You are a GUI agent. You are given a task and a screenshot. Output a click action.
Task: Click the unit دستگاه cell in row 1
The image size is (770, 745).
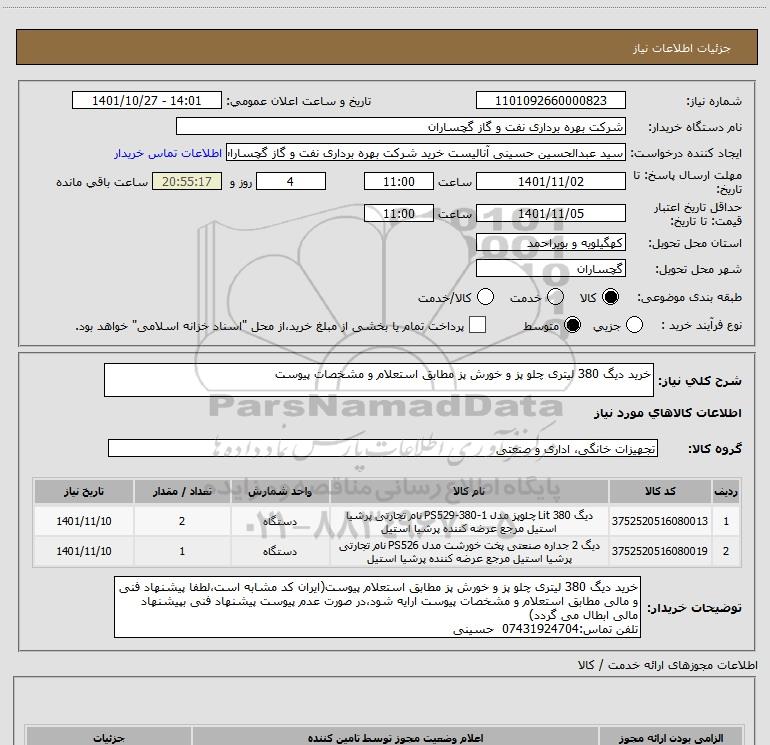[x=280, y=521]
